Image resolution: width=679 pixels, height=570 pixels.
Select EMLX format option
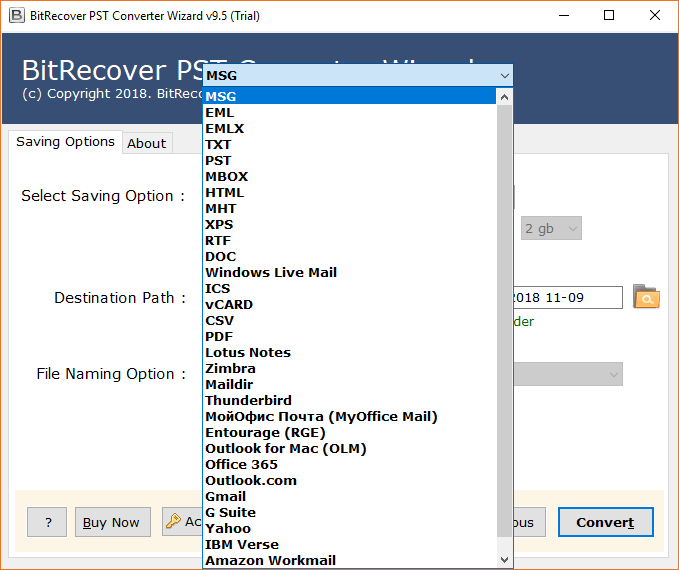pos(349,128)
